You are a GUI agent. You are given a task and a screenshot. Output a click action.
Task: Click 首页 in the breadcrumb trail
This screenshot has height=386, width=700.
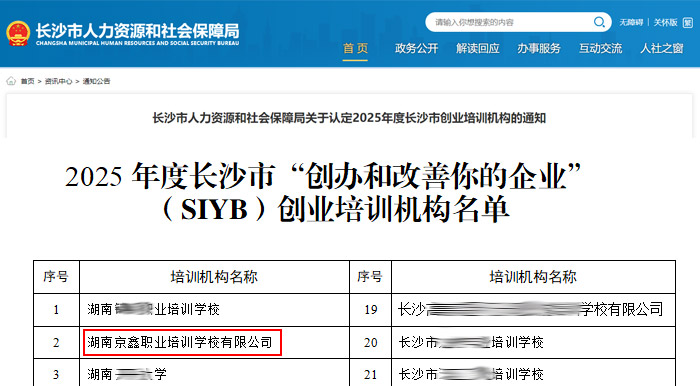[x=27, y=81]
